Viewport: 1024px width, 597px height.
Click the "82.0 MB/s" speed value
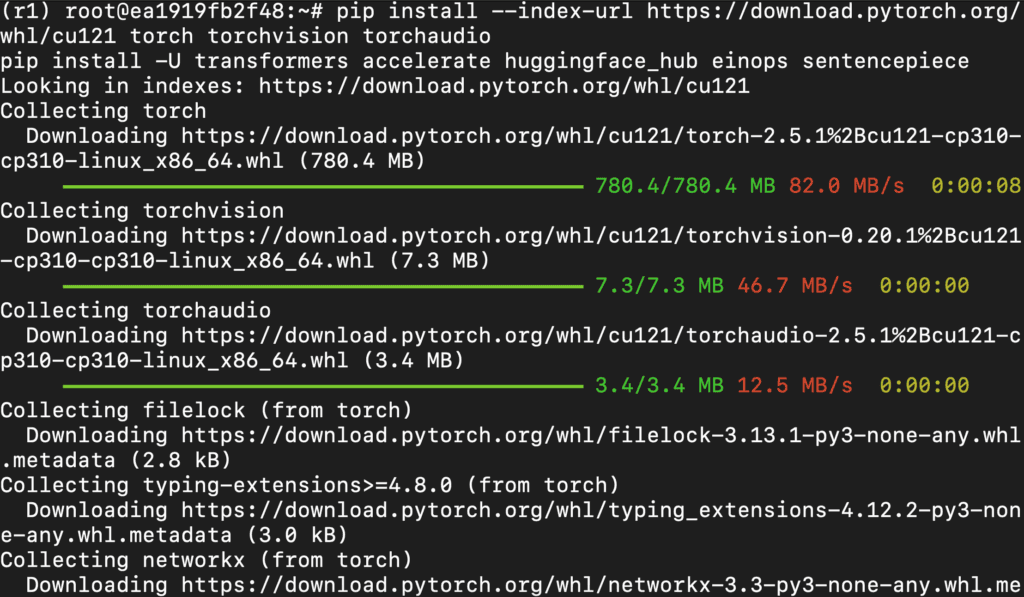coord(846,186)
